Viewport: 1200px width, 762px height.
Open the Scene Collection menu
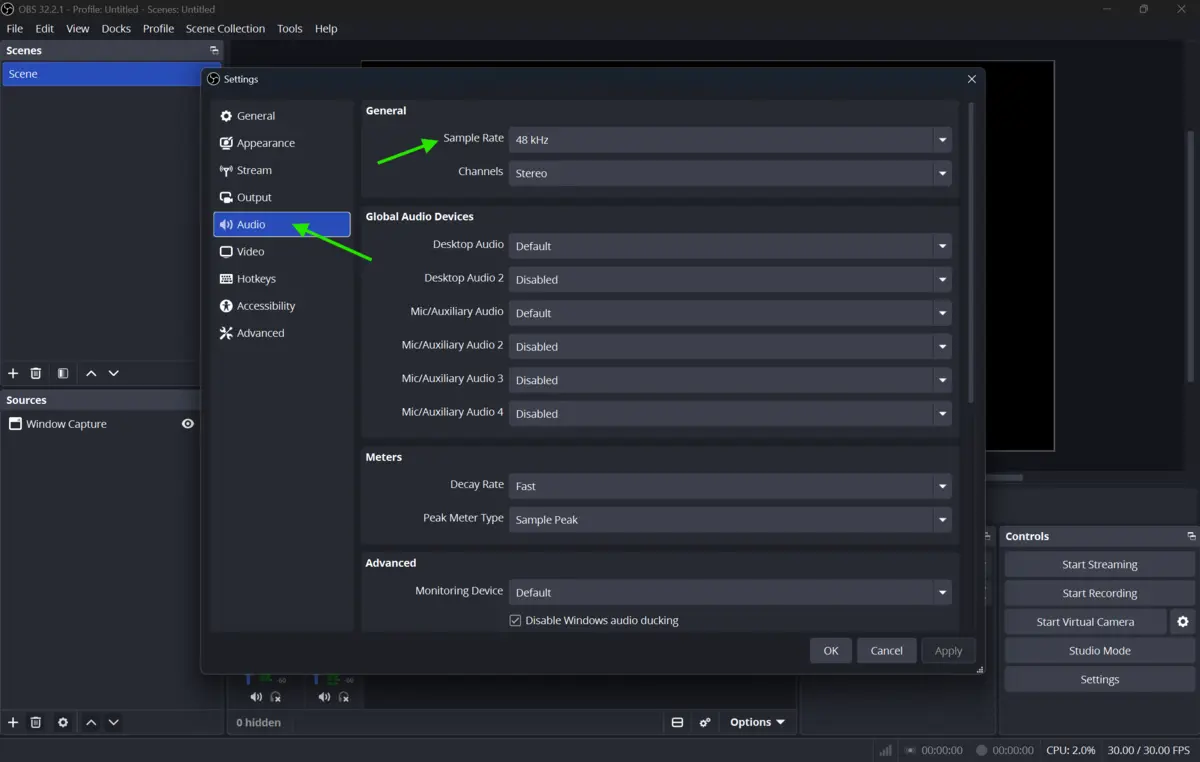pos(225,29)
